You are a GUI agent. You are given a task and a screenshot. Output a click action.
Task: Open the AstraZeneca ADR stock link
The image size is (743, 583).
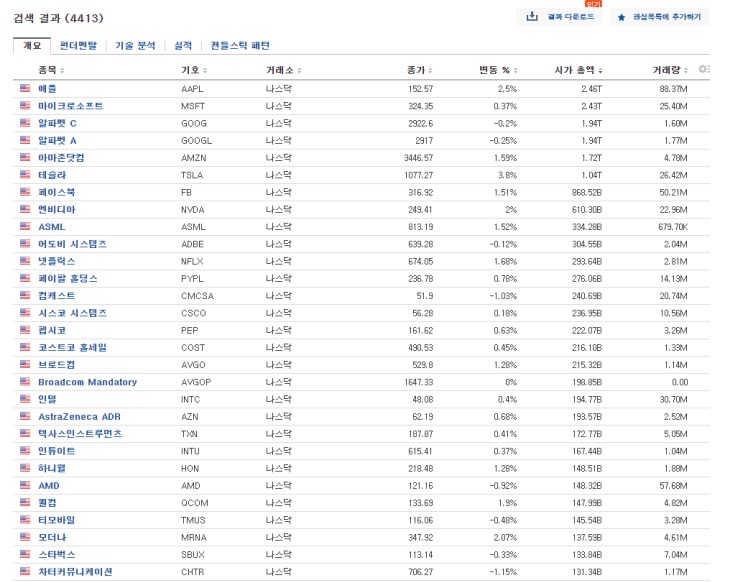coord(80,417)
